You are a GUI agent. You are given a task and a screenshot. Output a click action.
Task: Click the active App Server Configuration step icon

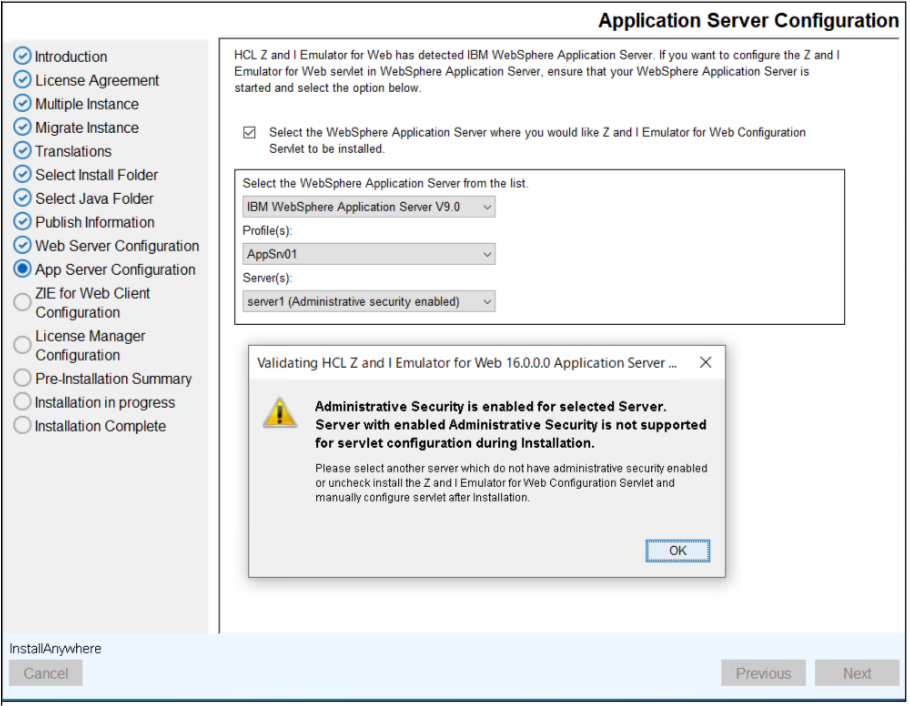point(22,269)
